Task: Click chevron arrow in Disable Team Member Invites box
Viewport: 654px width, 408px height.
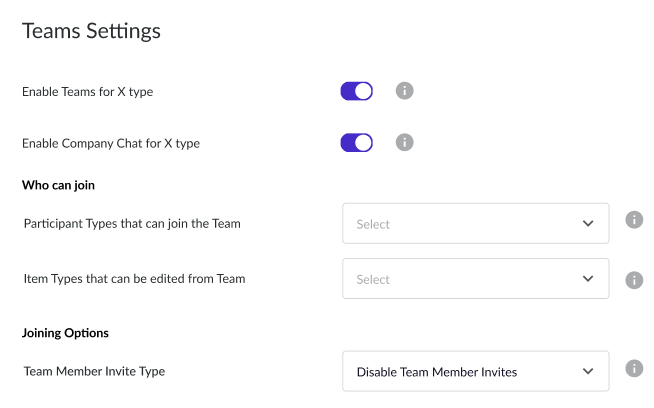Action: tap(588, 371)
